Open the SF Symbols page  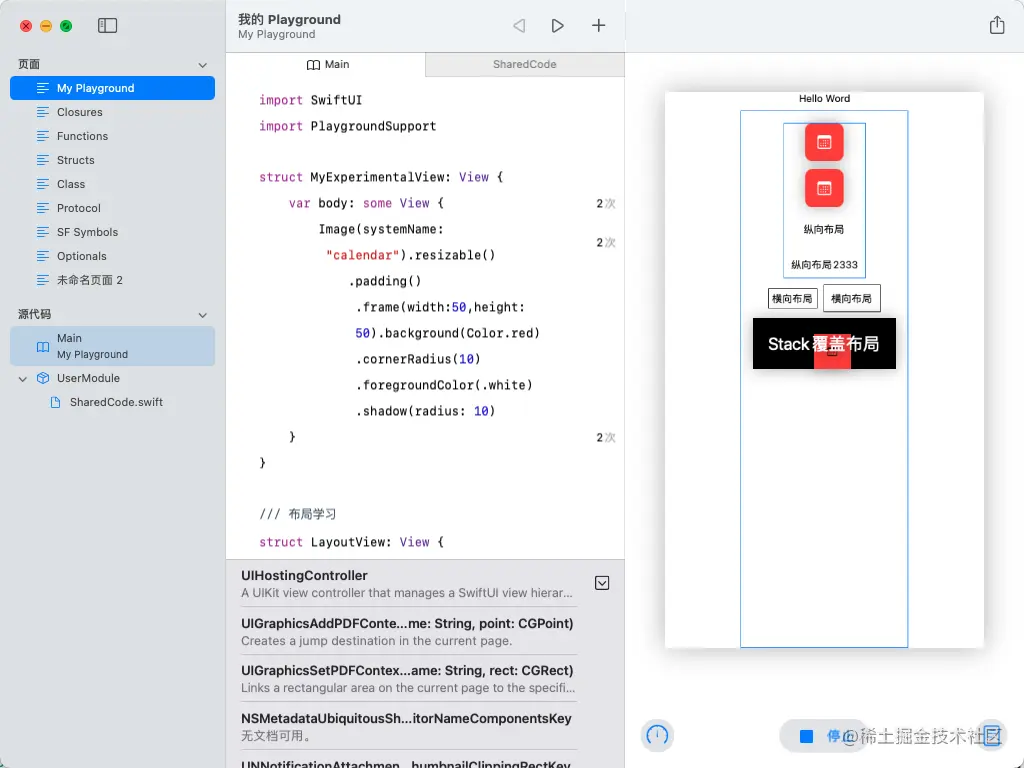click(112, 232)
